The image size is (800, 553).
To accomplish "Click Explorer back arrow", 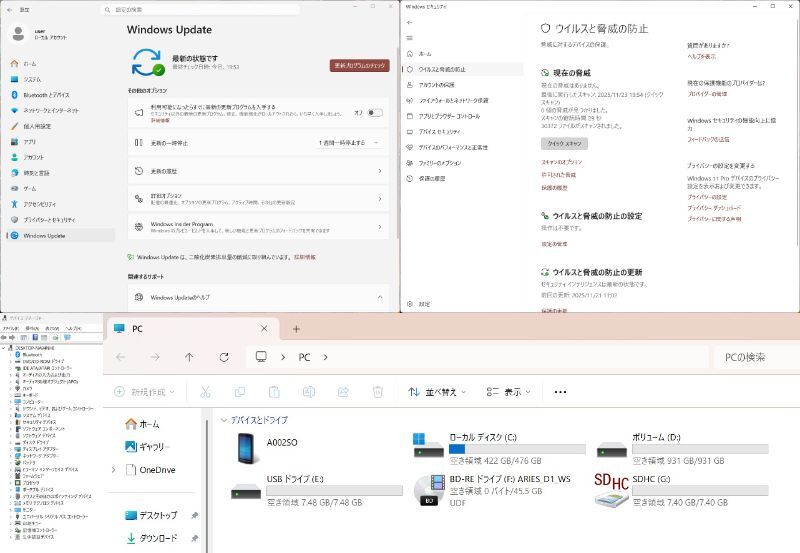I will coord(120,357).
